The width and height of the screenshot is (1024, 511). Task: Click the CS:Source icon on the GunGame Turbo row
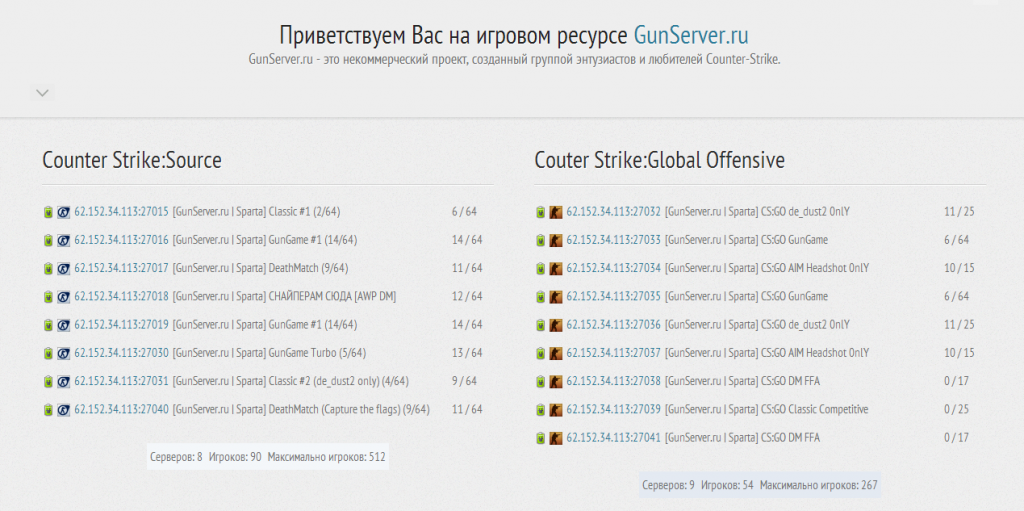point(63,353)
